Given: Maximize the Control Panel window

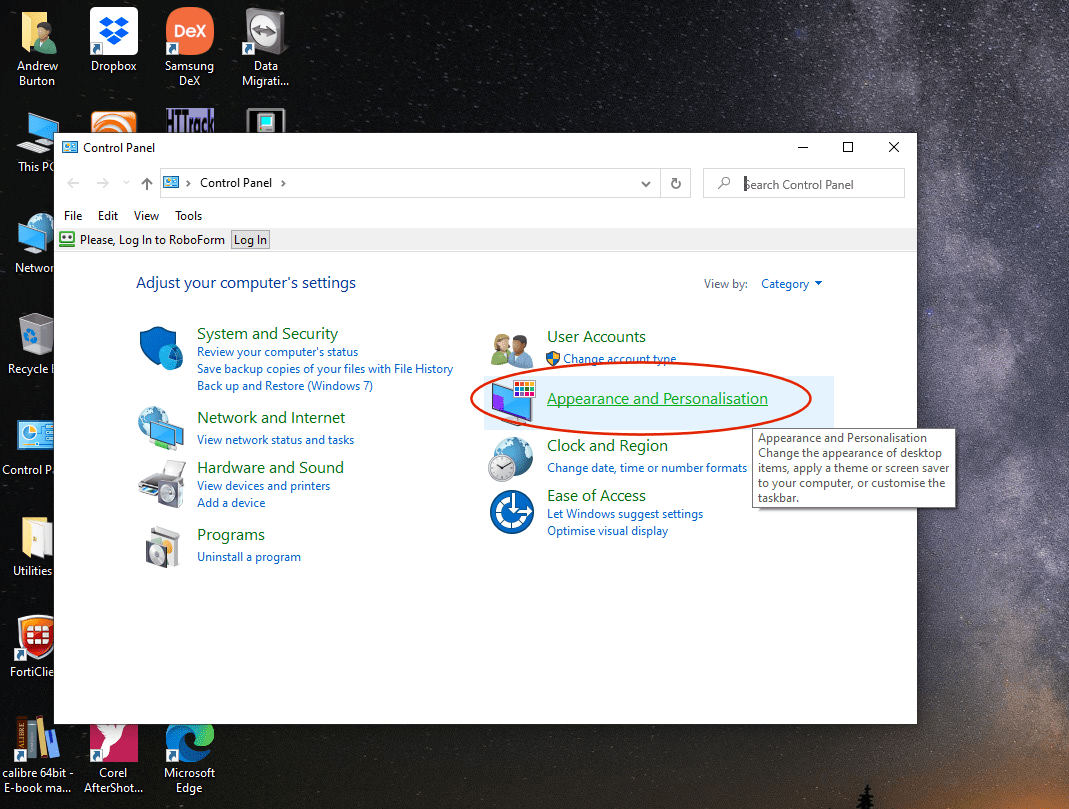Looking at the screenshot, I should pyautogui.click(x=847, y=147).
